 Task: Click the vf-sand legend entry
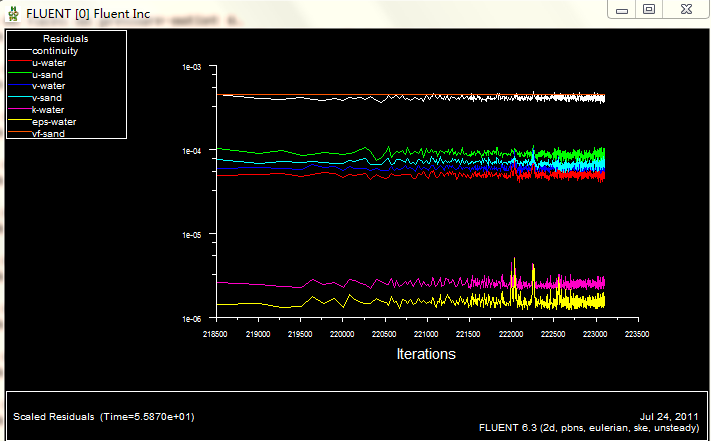pyautogui.click(x=49, y=133)
